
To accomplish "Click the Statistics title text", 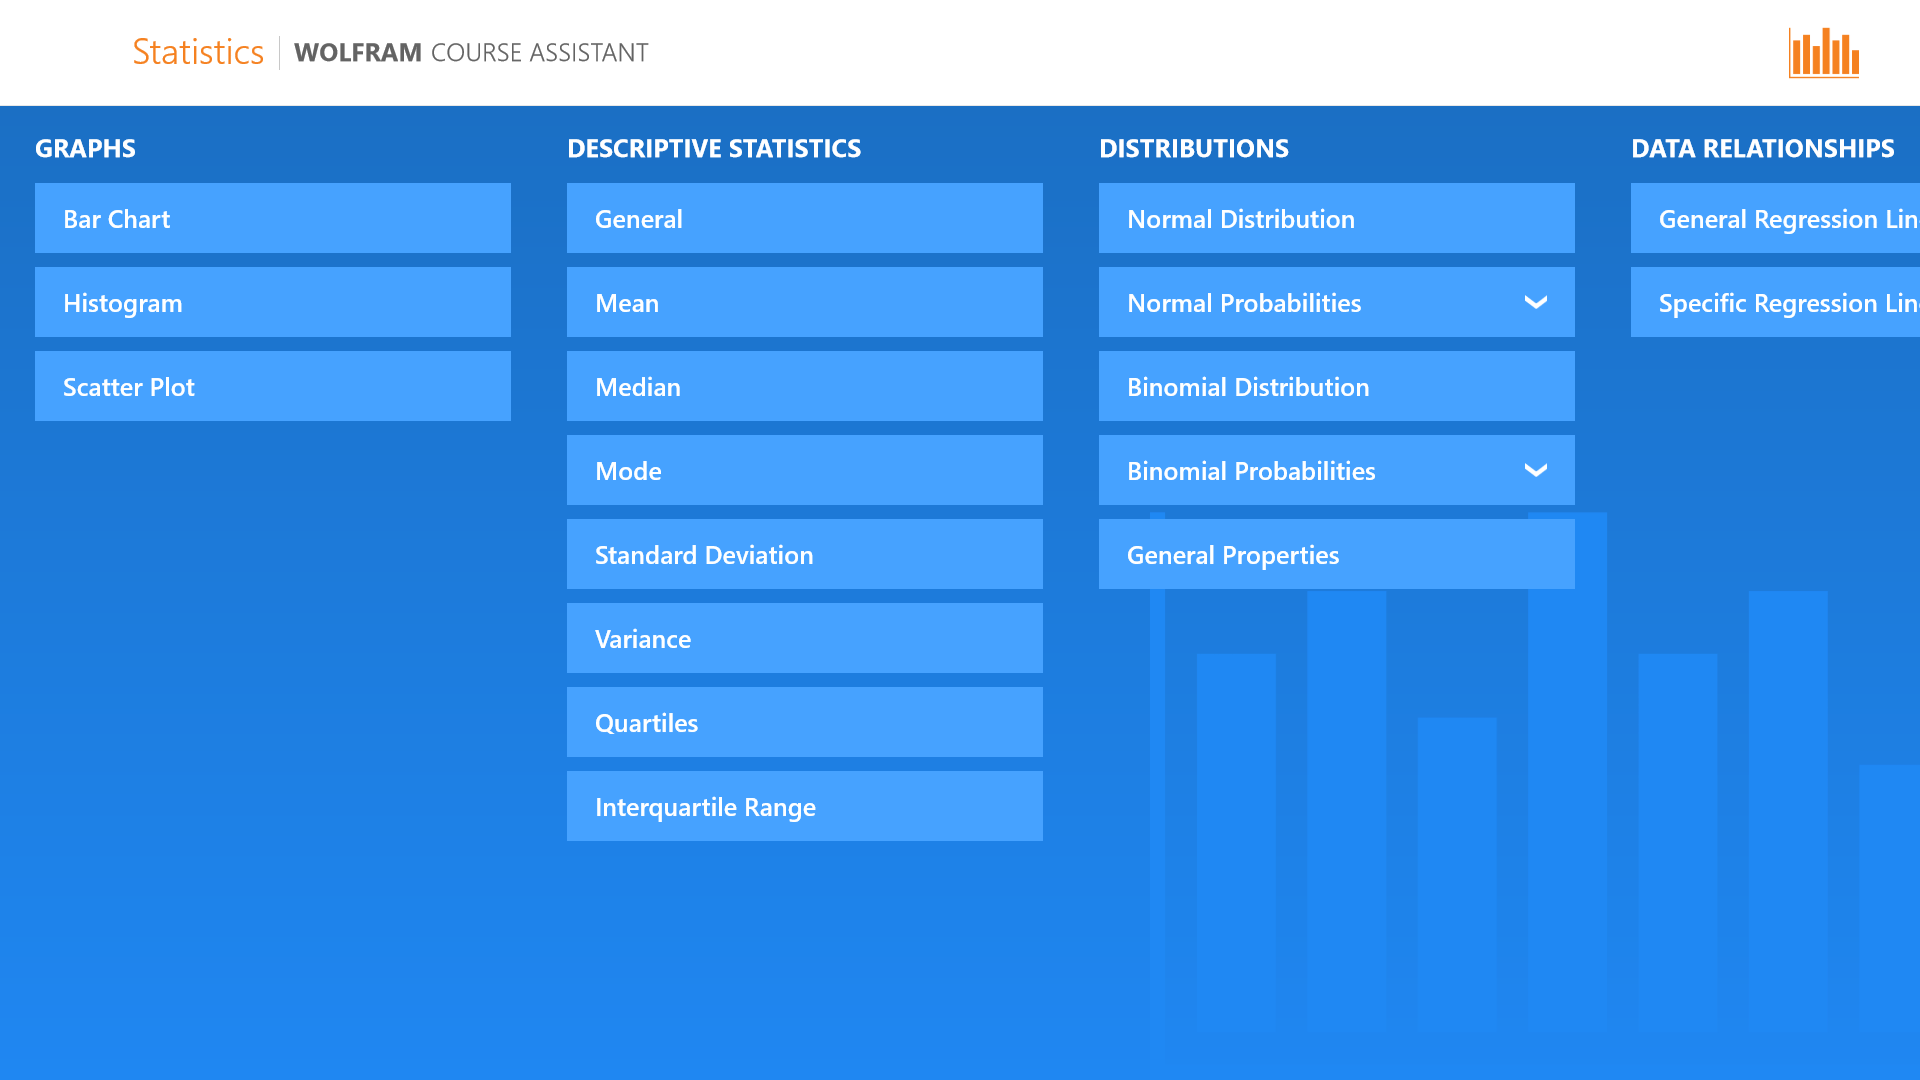I will pos(198,52).
